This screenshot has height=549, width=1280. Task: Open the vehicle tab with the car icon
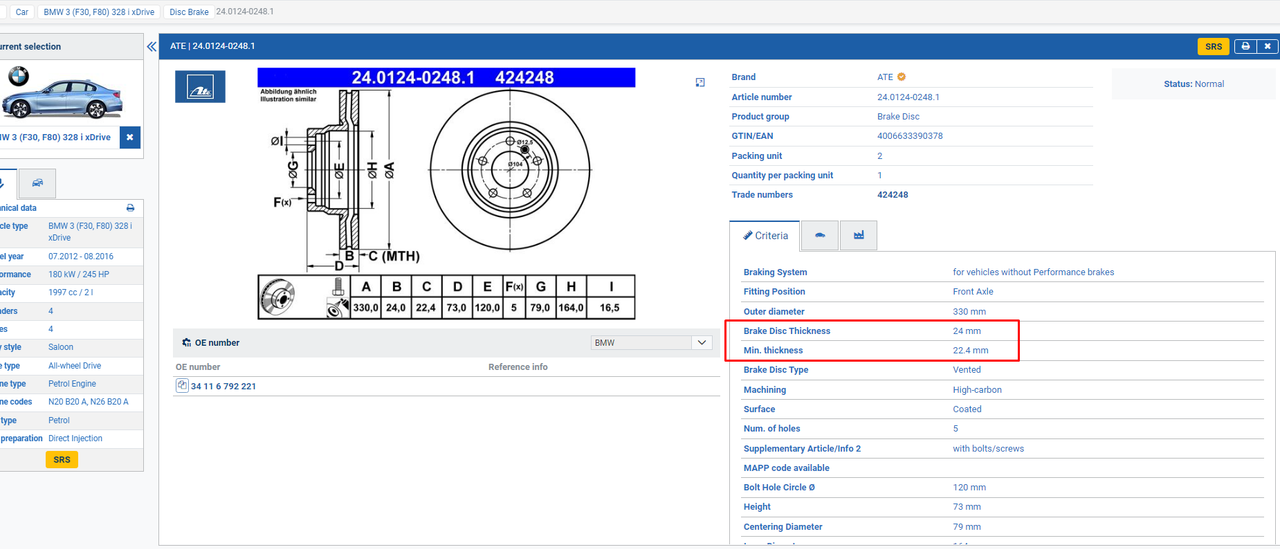point(37,183)
